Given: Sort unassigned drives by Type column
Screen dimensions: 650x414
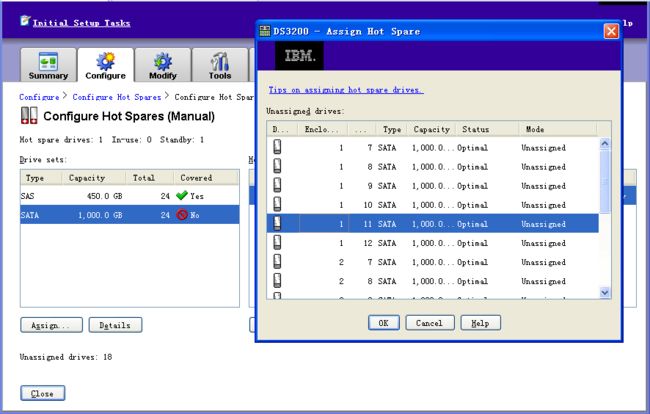Looking at the screenshot, I should 392,129.
